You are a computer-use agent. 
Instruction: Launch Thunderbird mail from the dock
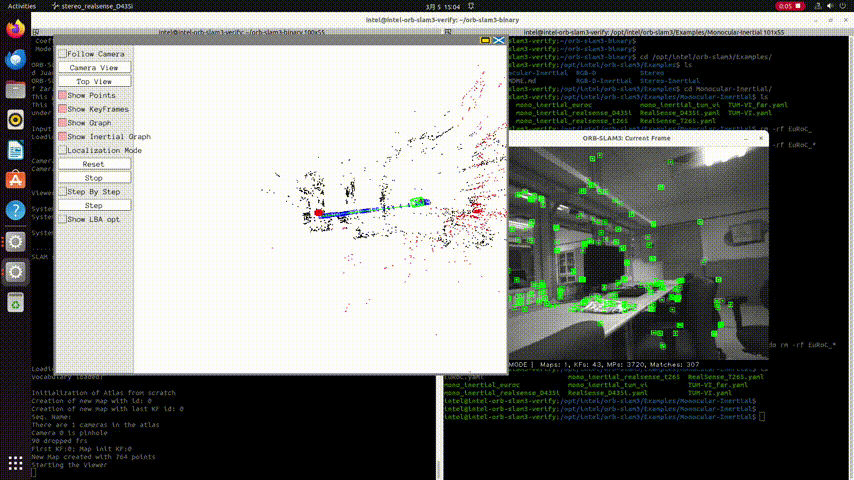click(15, 59)
